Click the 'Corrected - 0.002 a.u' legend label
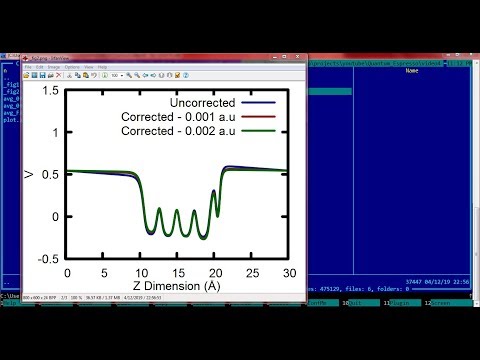Image resolution: width=480 pixels, height=360 pixels. pos(178,131)
